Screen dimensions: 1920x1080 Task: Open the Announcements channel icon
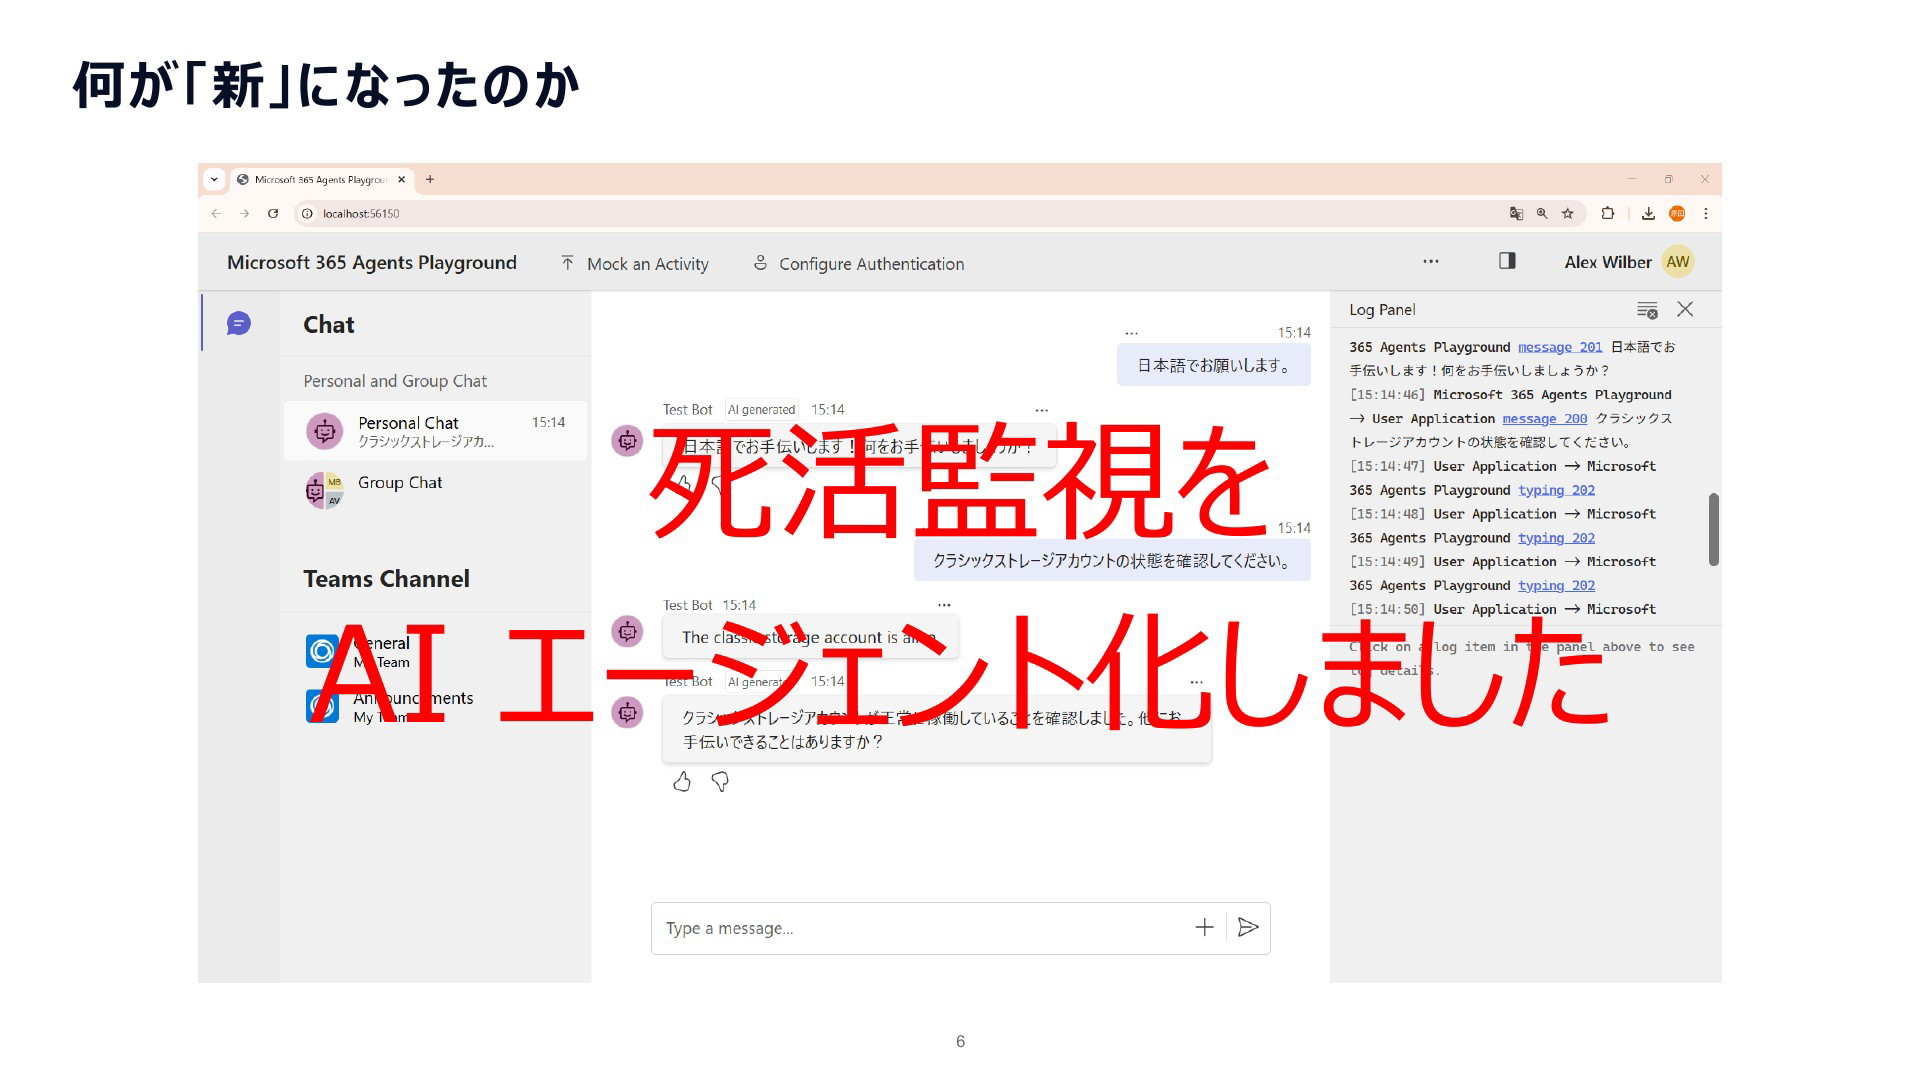click(x=322, y=706)
